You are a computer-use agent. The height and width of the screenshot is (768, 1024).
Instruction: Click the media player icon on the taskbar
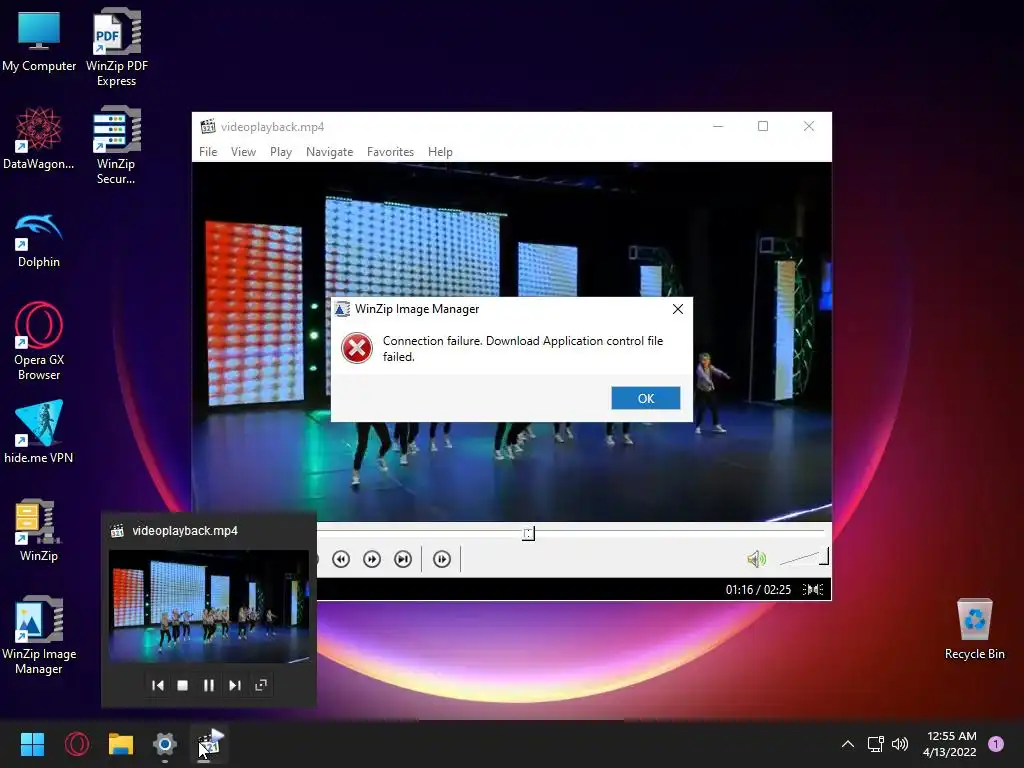click(x=210, y=744)
